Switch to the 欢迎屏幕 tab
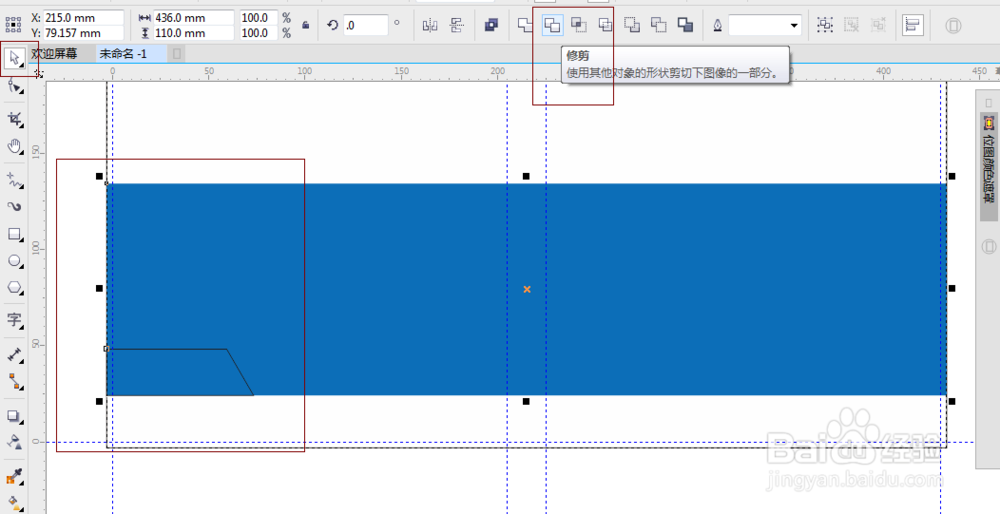 (x=54, y=54)
